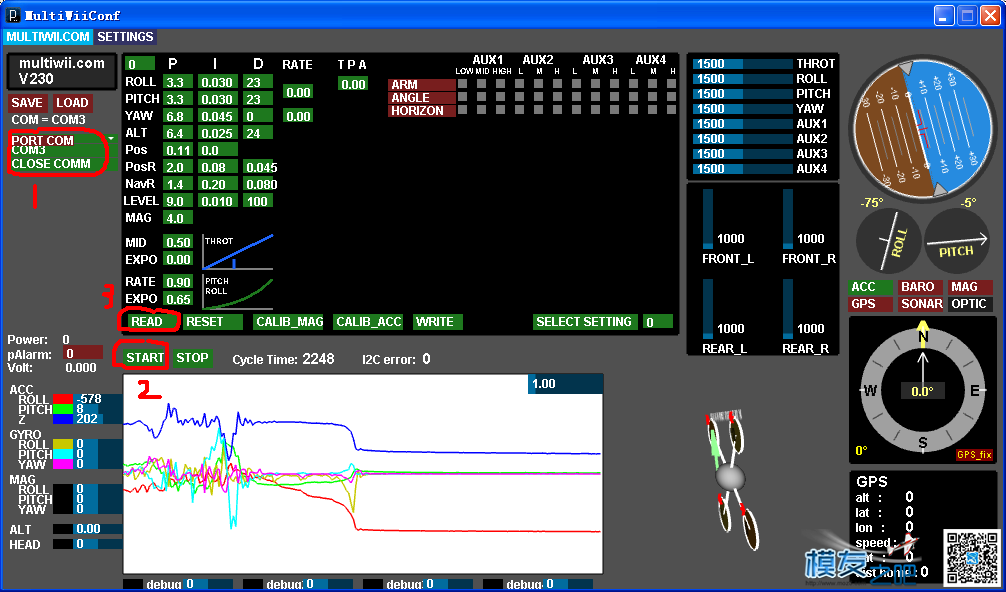1006x592 pixels.
Task: Click the multiwii.com V230 version label
Action: click(62, 71)
